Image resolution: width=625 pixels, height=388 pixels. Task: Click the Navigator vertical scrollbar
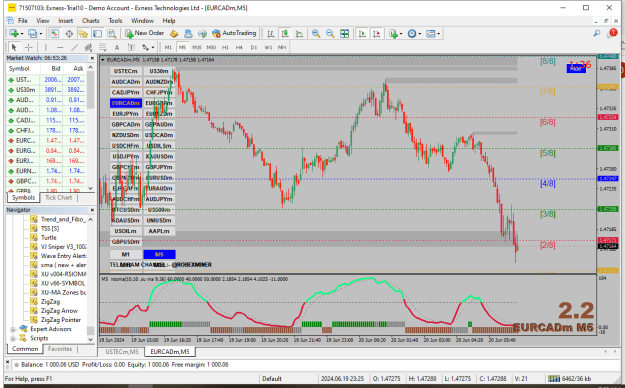91,279
